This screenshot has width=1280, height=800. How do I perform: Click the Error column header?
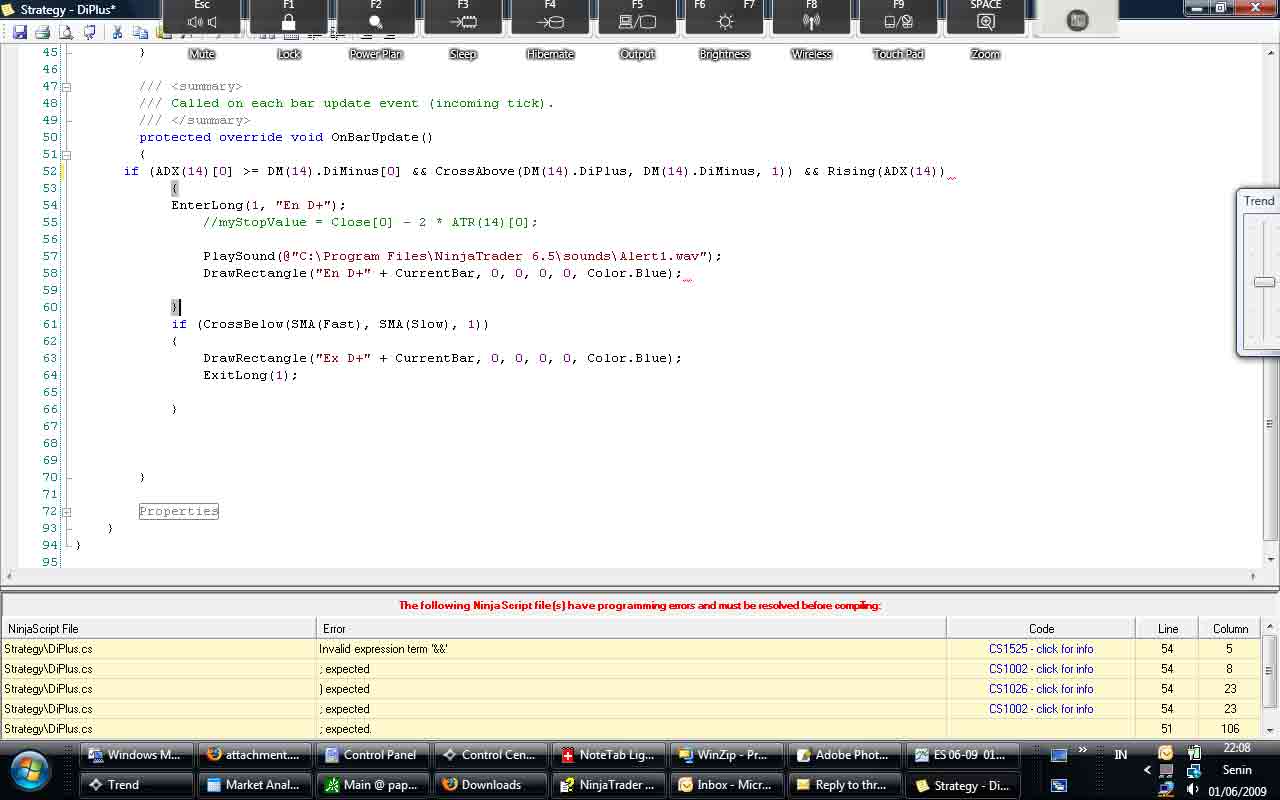(x=630, y=629)
